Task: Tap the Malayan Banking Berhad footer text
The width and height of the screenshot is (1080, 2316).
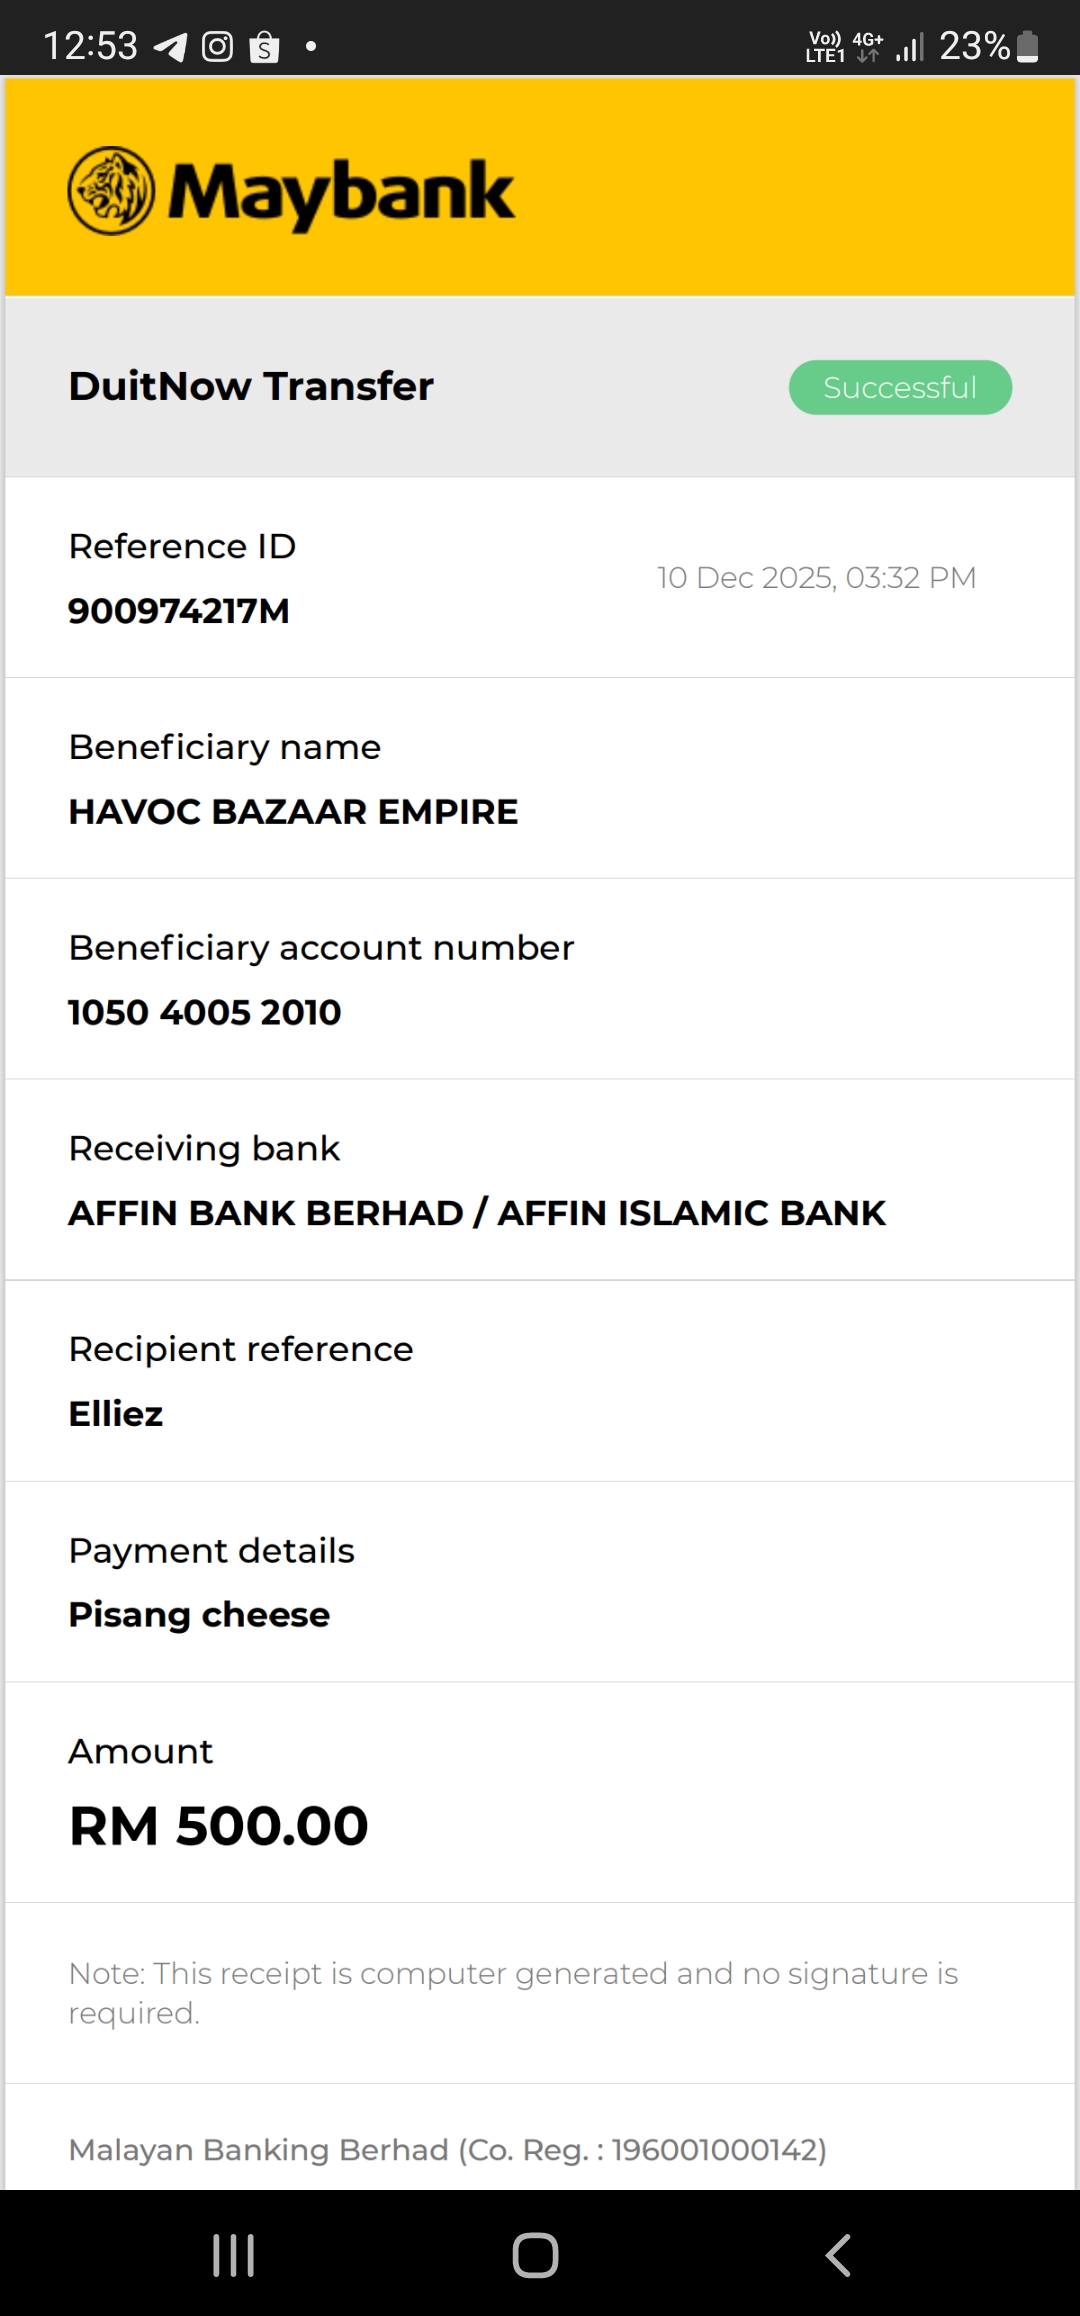Action: point(447,2150)
